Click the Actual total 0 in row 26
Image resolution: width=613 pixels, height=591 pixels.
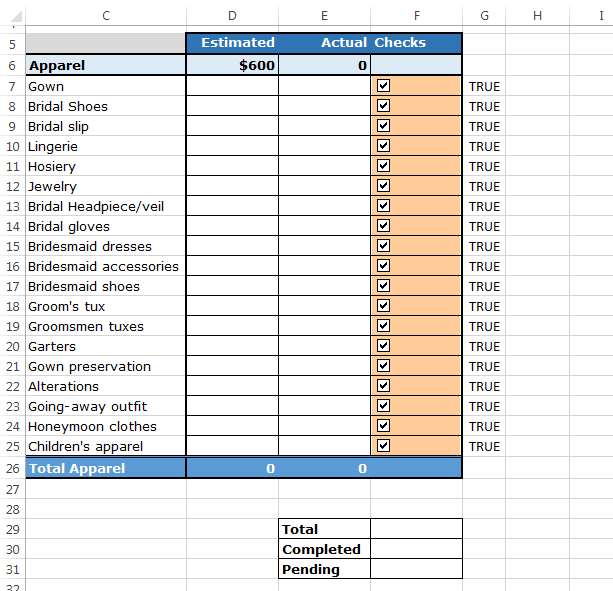point(324,468)
